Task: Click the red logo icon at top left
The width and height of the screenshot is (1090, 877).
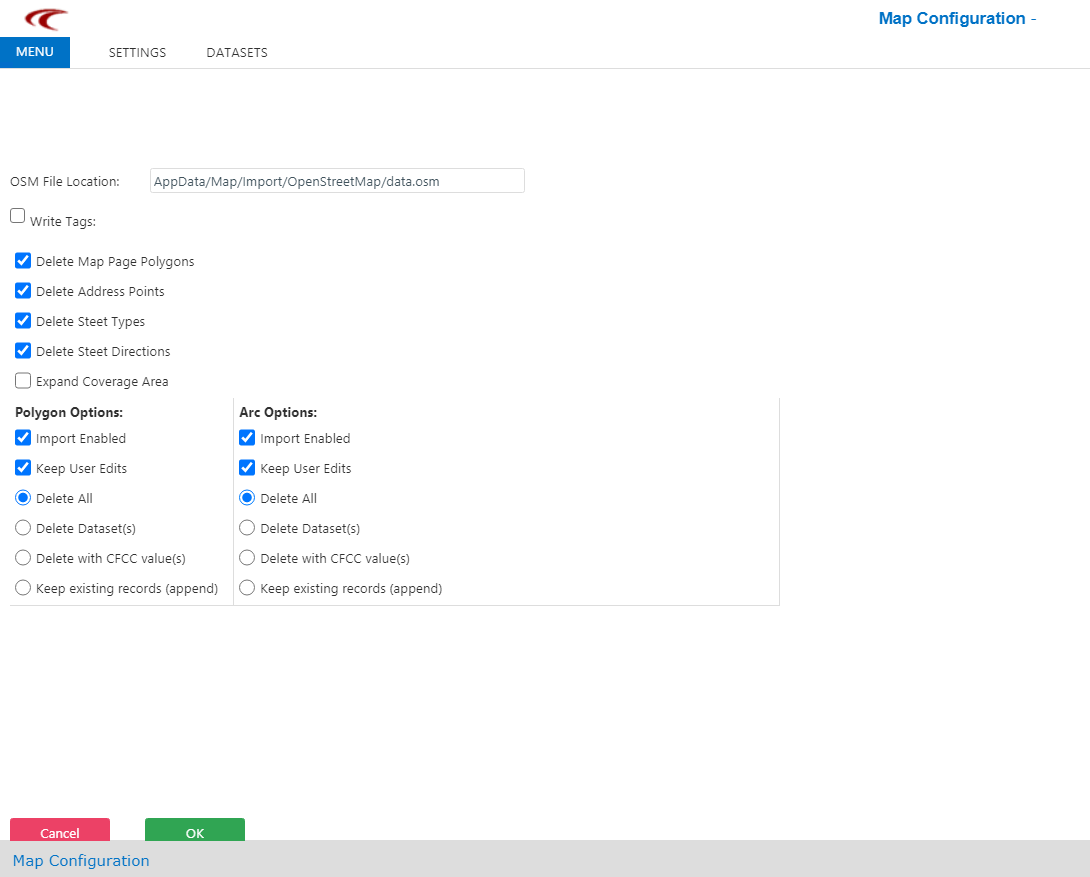Action: pyautogui.click(x=46, y=19)
